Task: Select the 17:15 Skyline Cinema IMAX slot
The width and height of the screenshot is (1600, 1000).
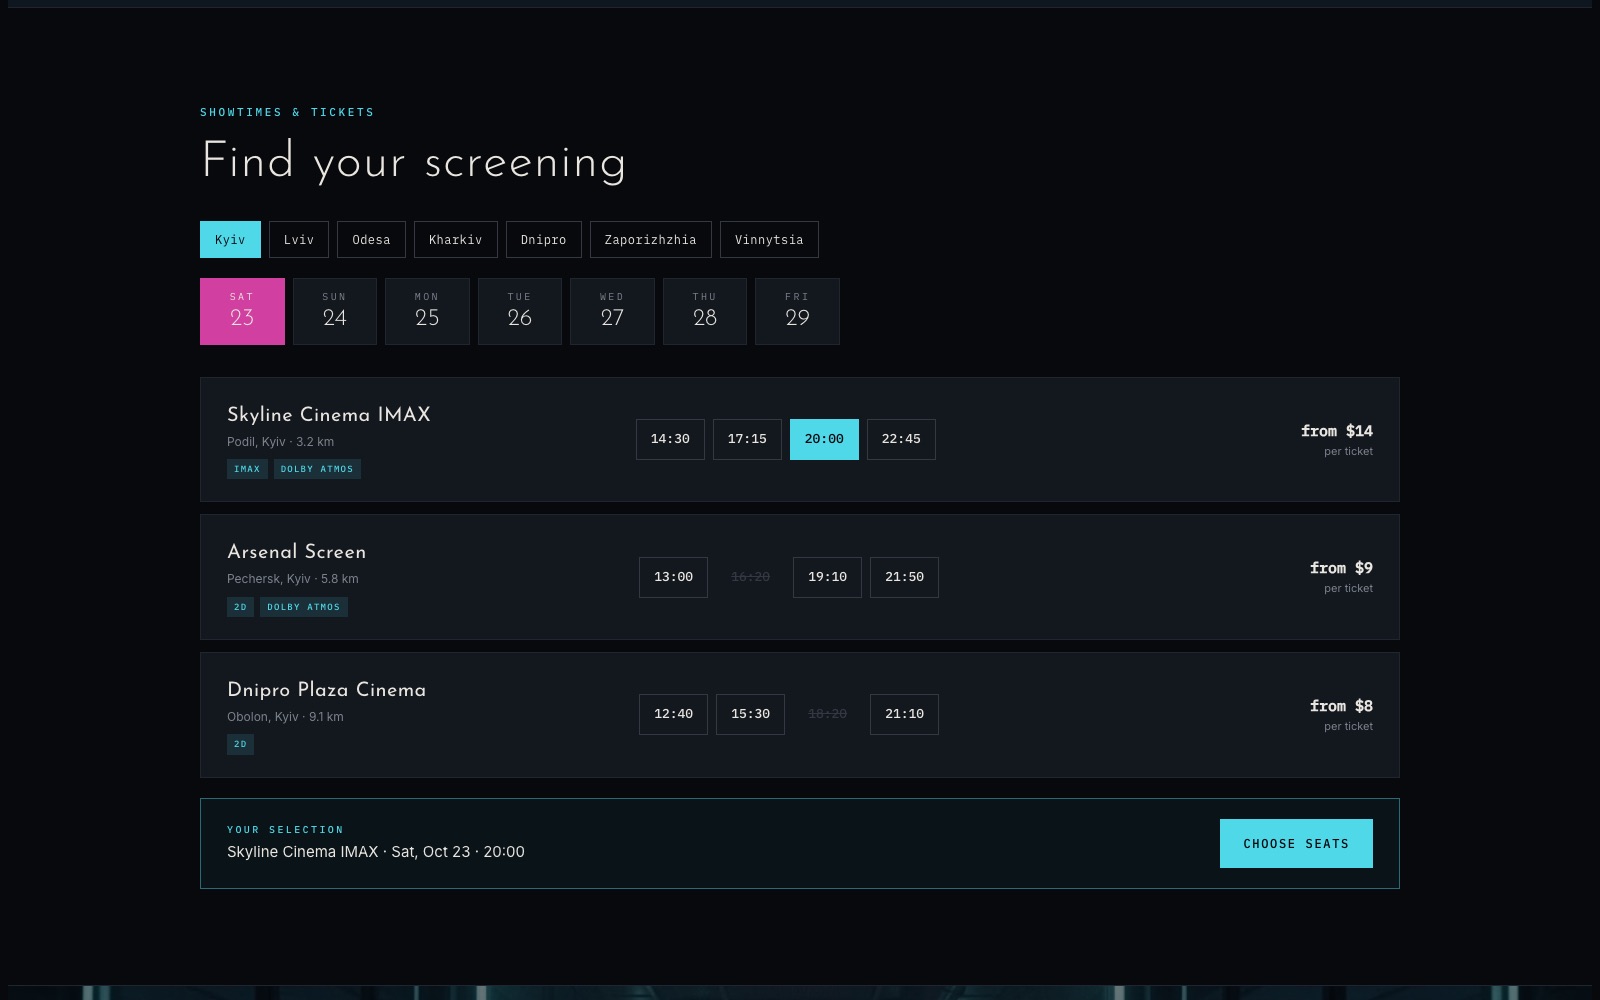Action: (747, 439)
